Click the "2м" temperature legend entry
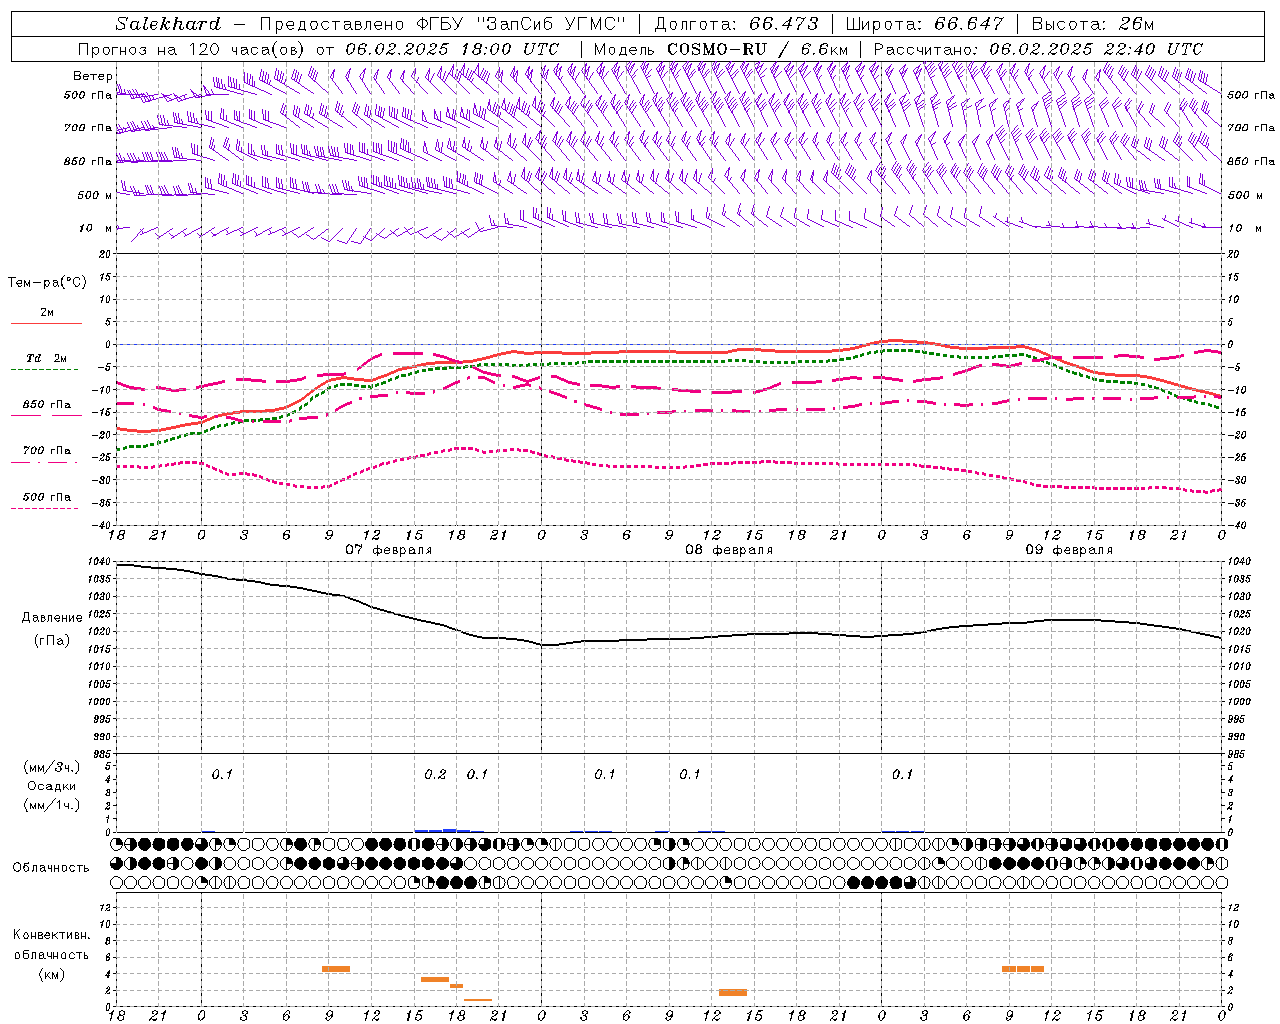1280x1024 pixels. pyautogui.click(x=47, y=312)
